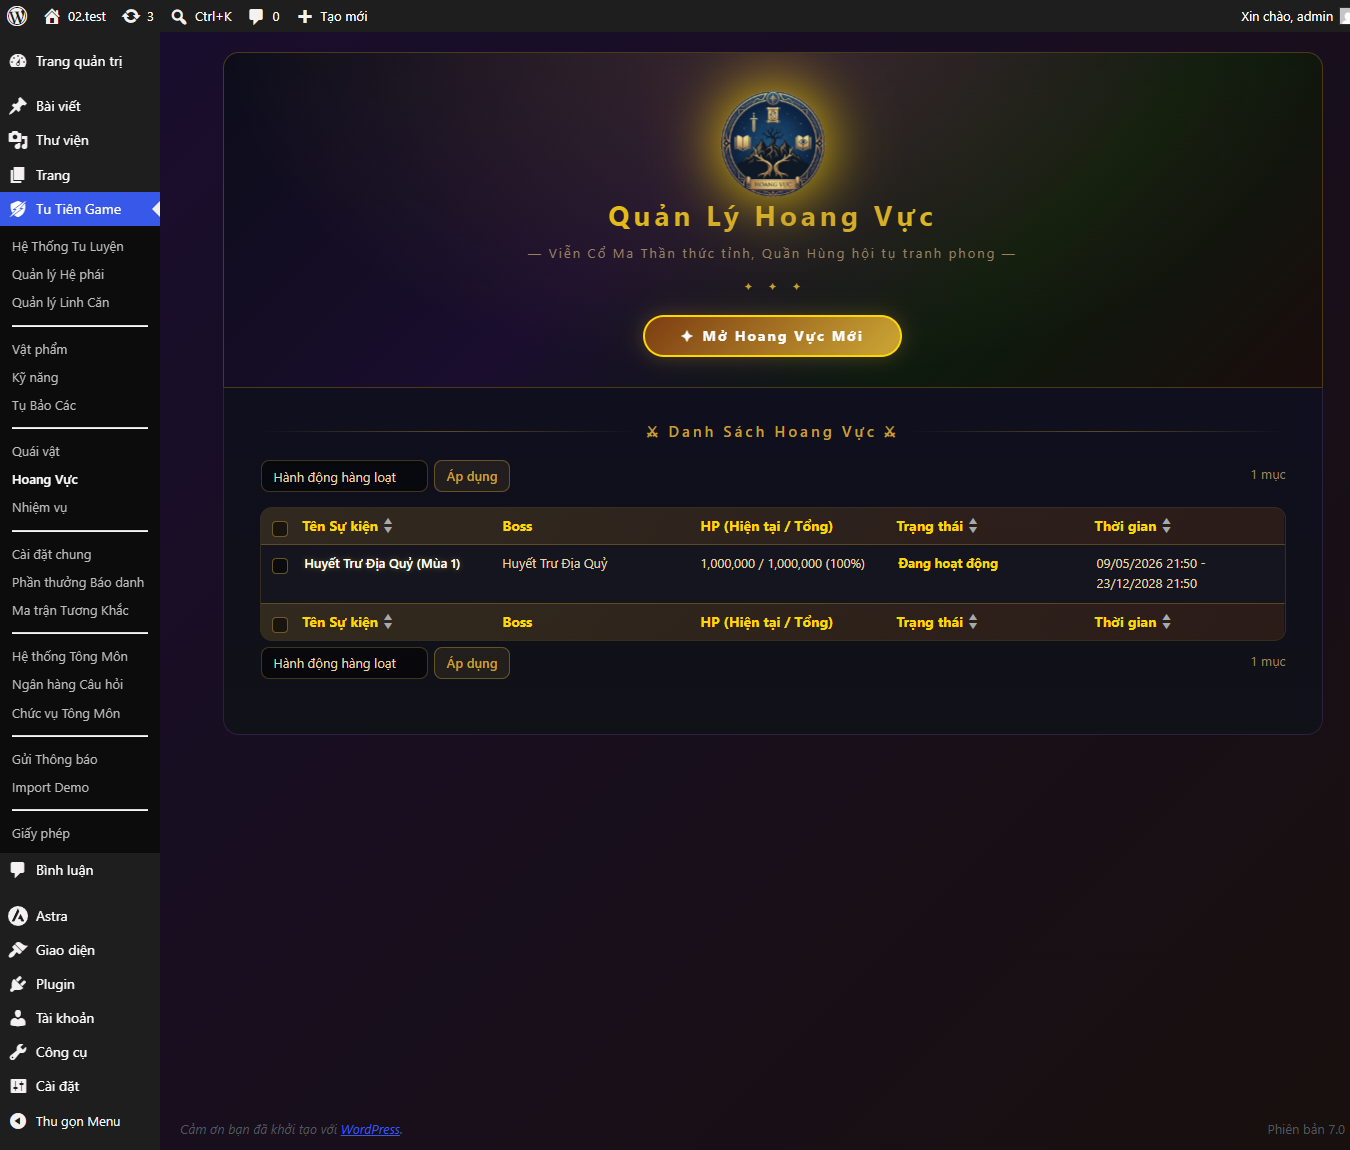
Task: Click the bottom Áp dụng button
Action: tap(472, 663)
